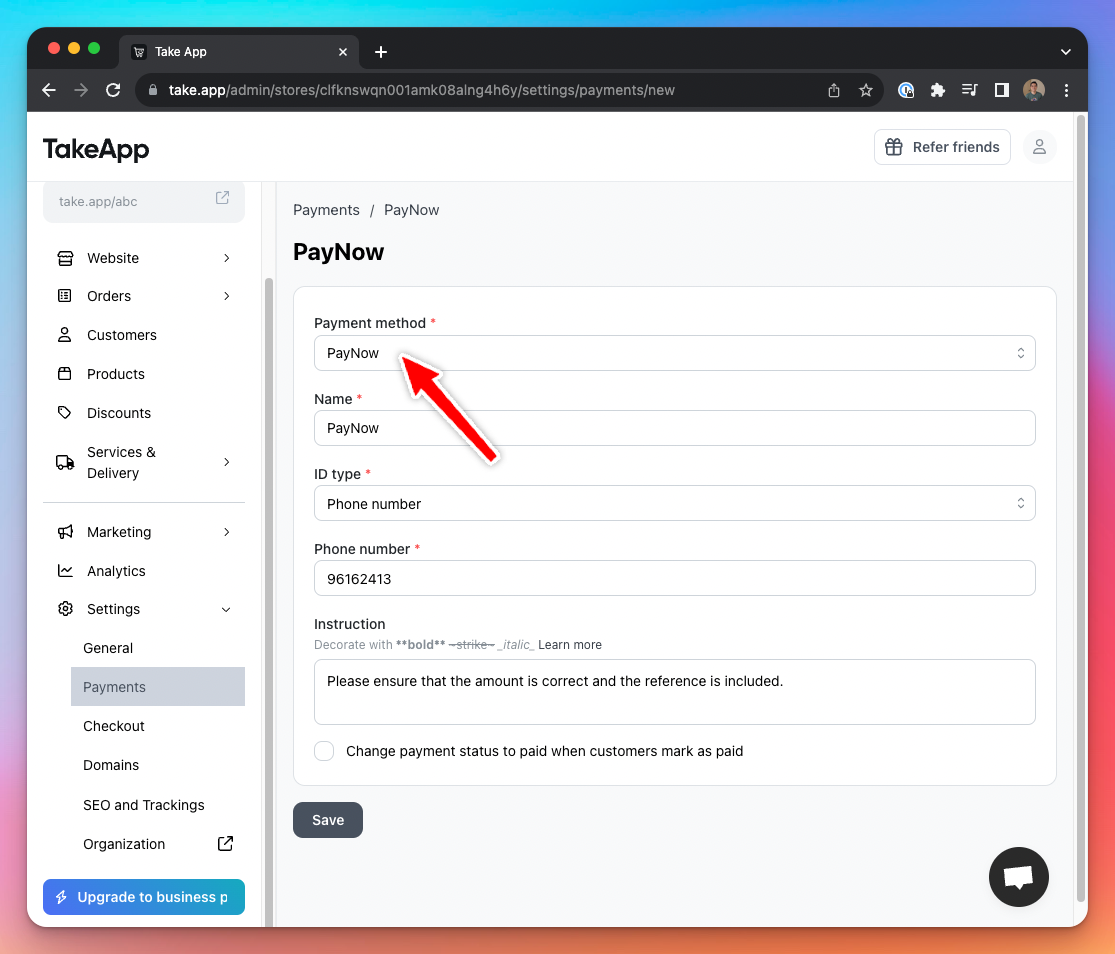
Task: Click the Phone number input field
Action: coord(674,578)
